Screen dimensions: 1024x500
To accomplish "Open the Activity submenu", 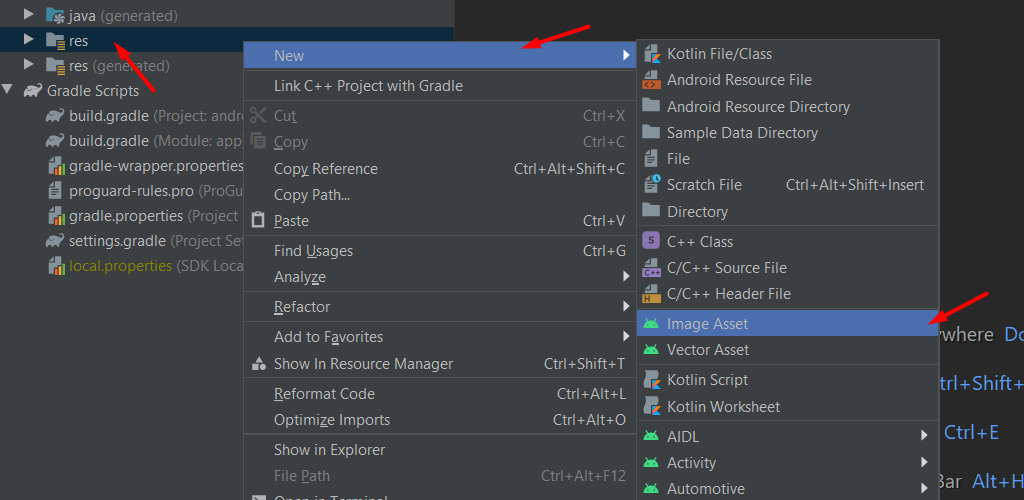I will pos(692,463).
